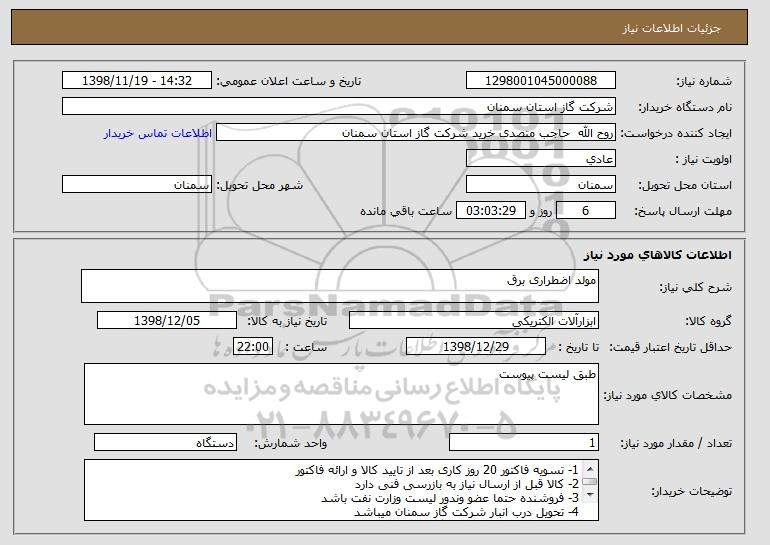Click the need number field 1298001045000088
Image resolution: width=770 pixels, height=545 pixels.
[x=541, y=81]
